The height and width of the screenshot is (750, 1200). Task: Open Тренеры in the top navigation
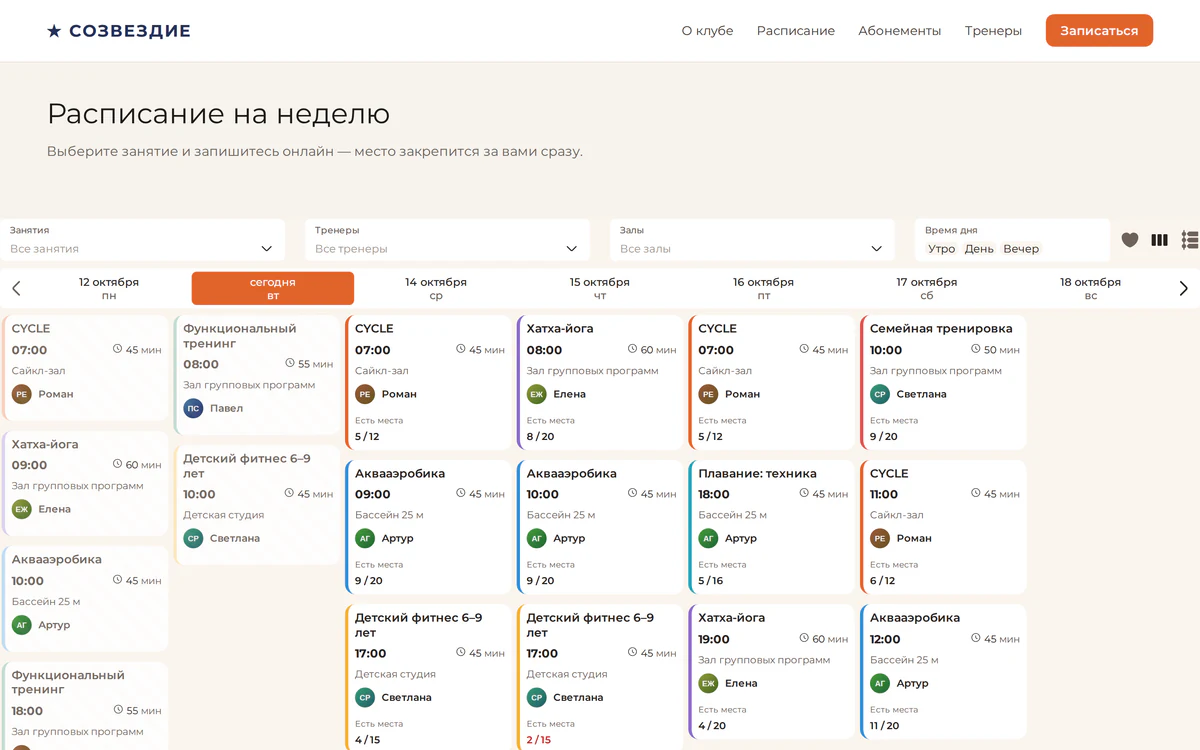click(993, 31)
